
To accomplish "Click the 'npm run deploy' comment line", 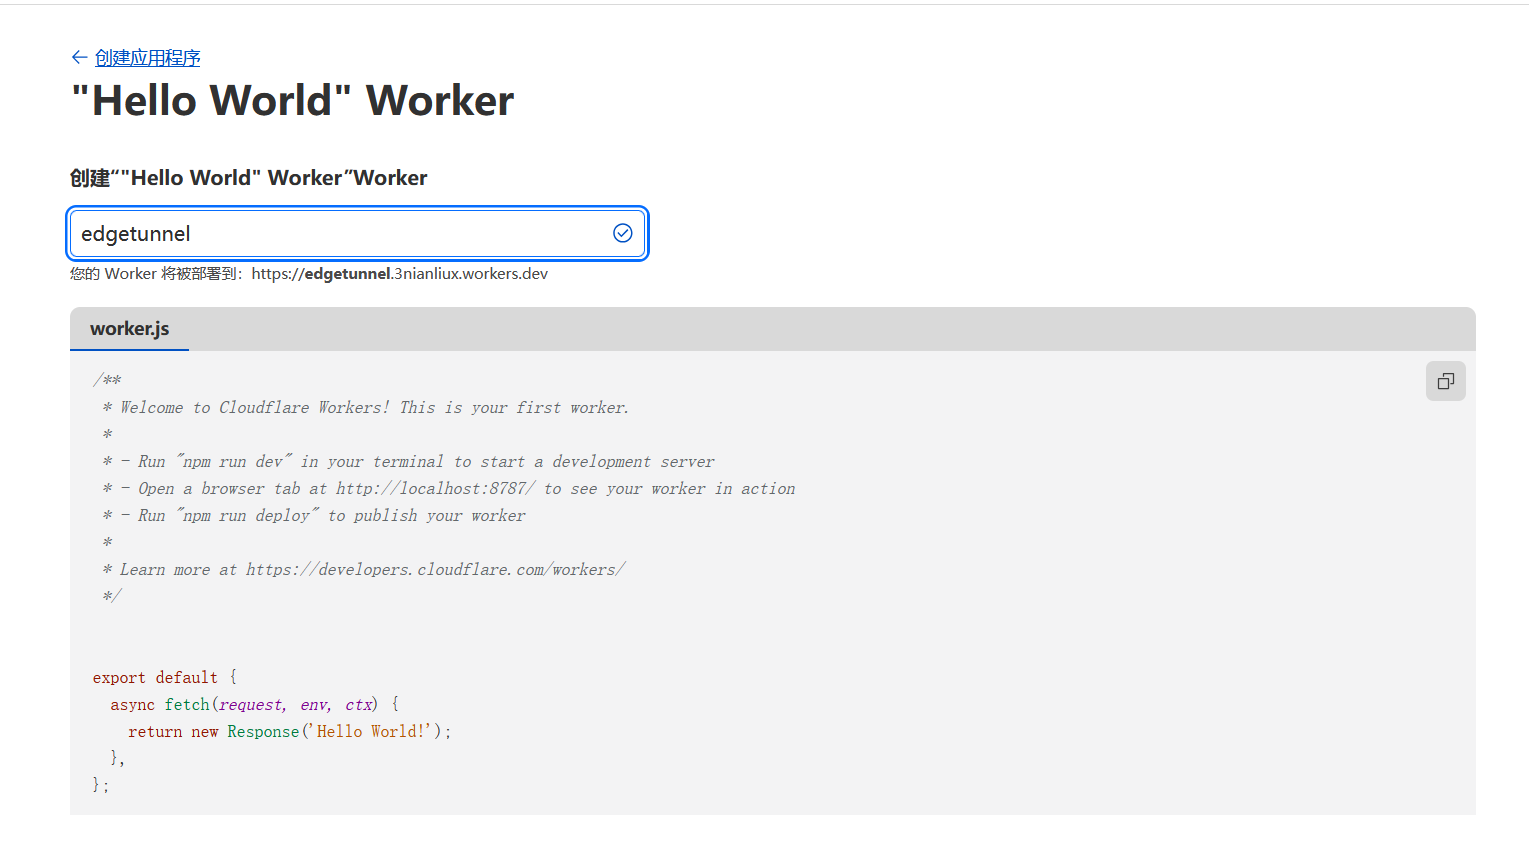I will coord(313,515).
